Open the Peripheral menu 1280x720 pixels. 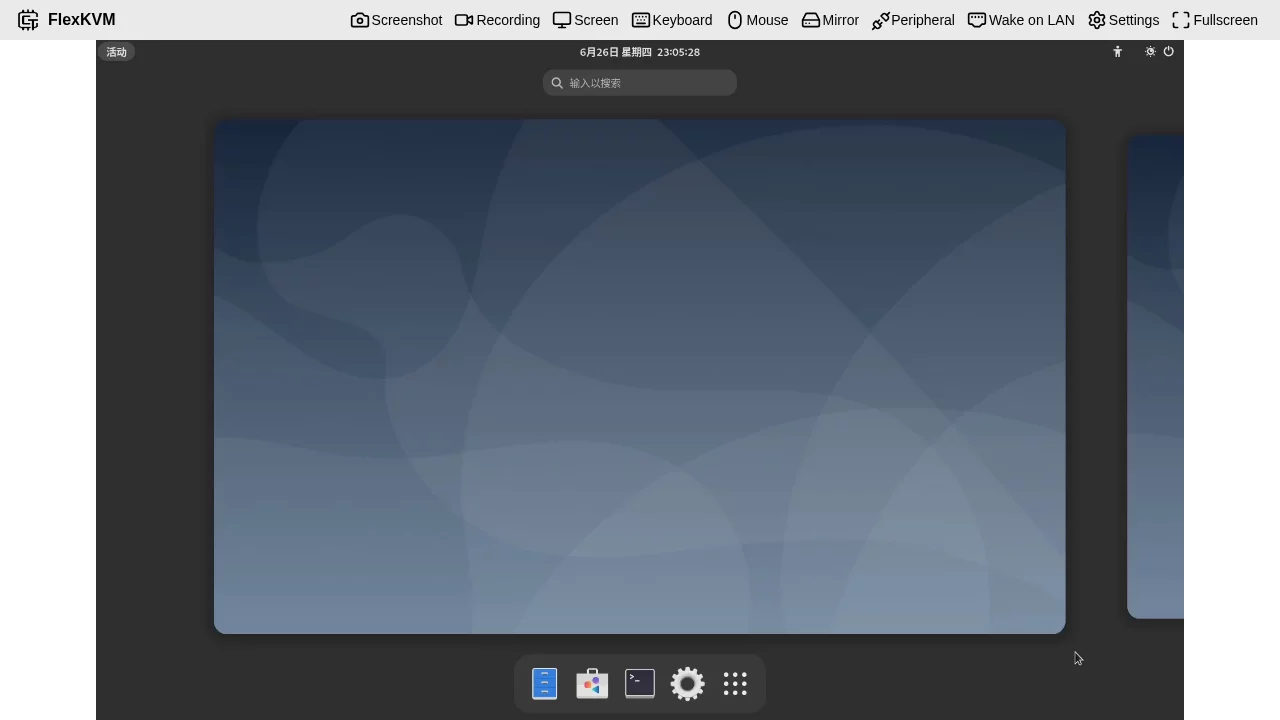(913, 20)
